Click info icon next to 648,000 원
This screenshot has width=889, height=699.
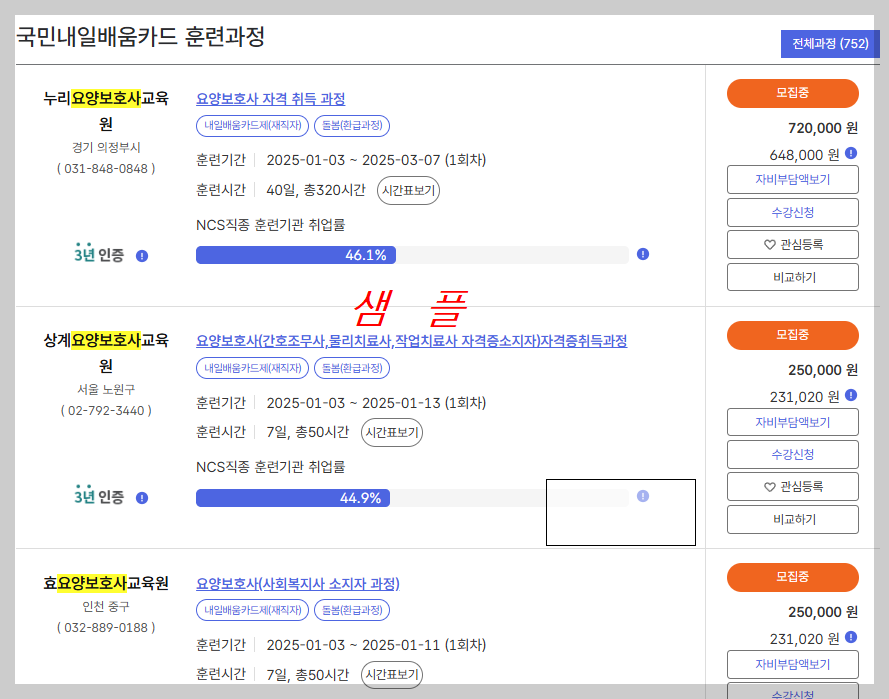click(x=851, y=153)
